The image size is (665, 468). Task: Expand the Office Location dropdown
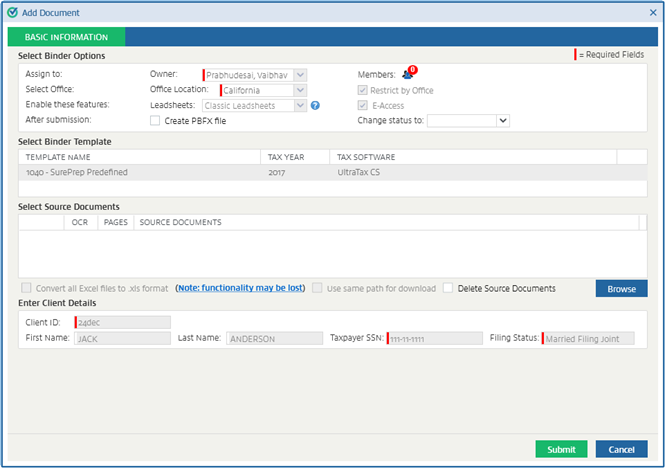[300, 90]
